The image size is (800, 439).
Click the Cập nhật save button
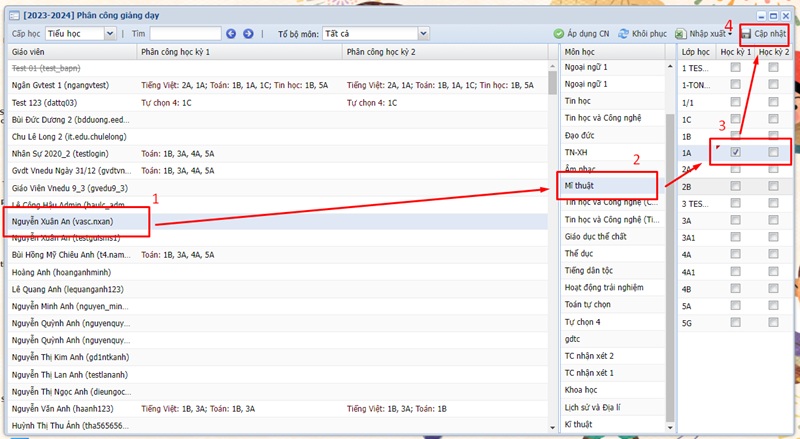pos(764,34)
